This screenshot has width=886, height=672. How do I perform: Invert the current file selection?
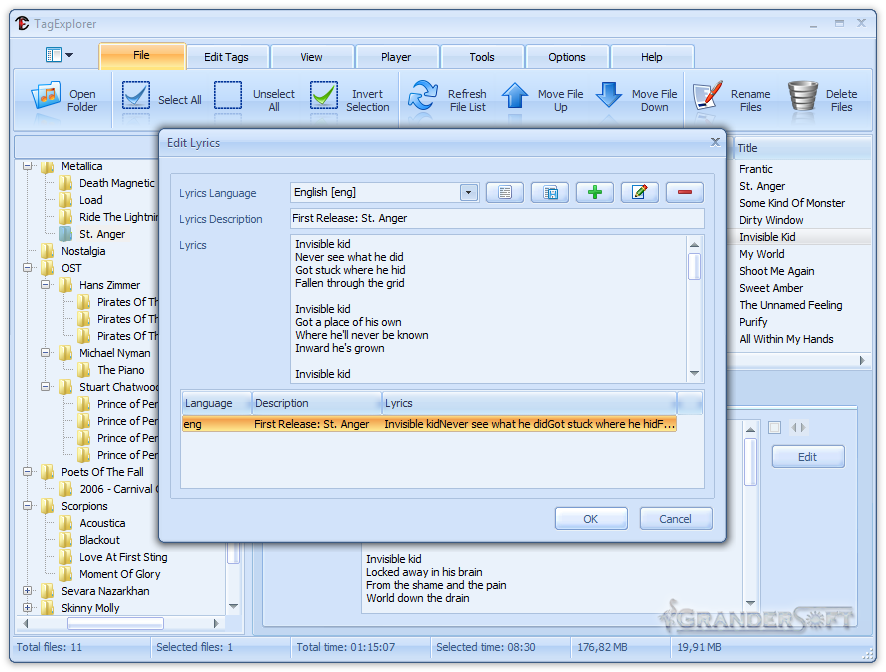(x=322, y=97)
